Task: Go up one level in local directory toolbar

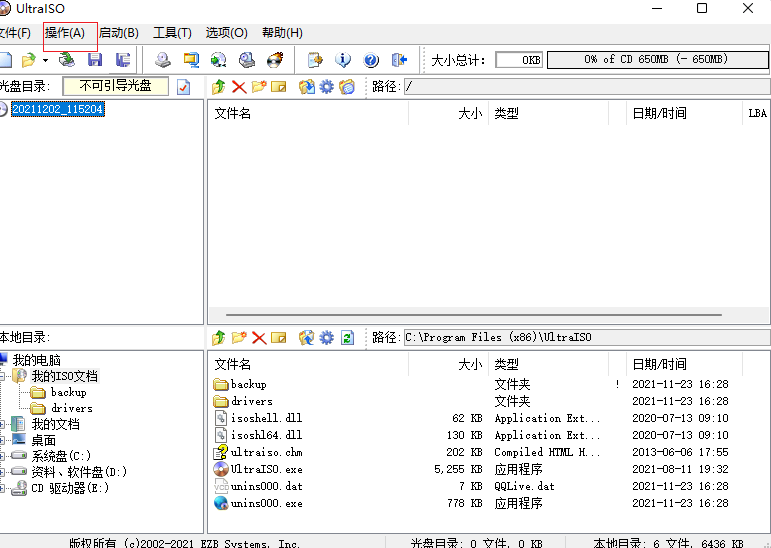Action: [219, 338]
